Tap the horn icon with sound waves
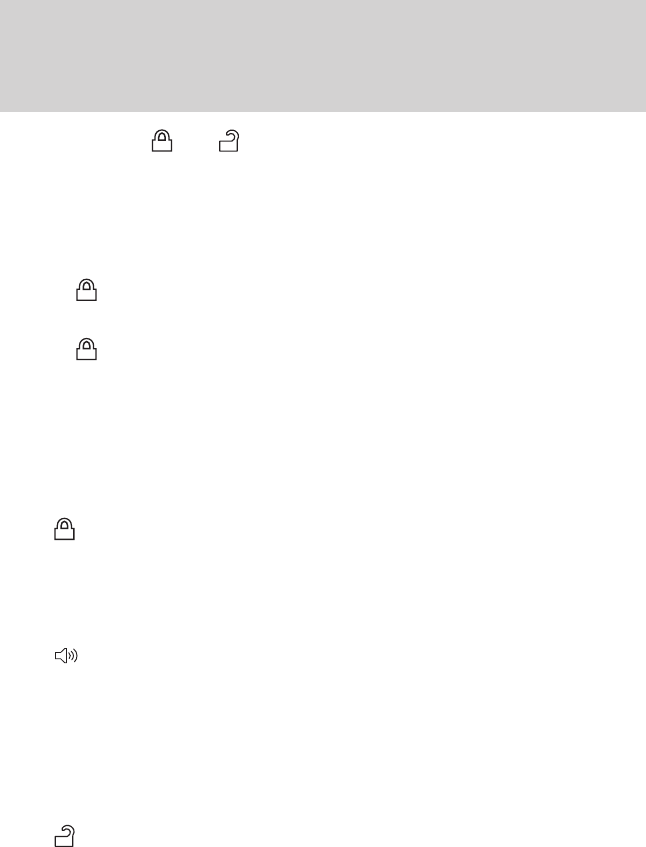This screenshot has width=646, height=847. pyautogui.click(x=66, y=655)
